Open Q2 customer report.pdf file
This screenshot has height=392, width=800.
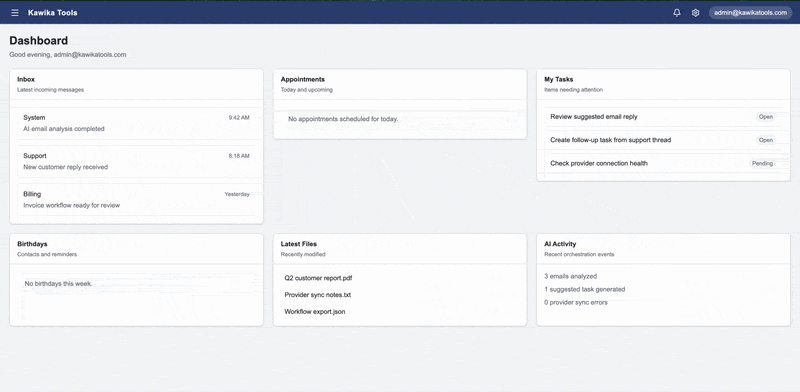pyautogui.click(x=318, y=278)
